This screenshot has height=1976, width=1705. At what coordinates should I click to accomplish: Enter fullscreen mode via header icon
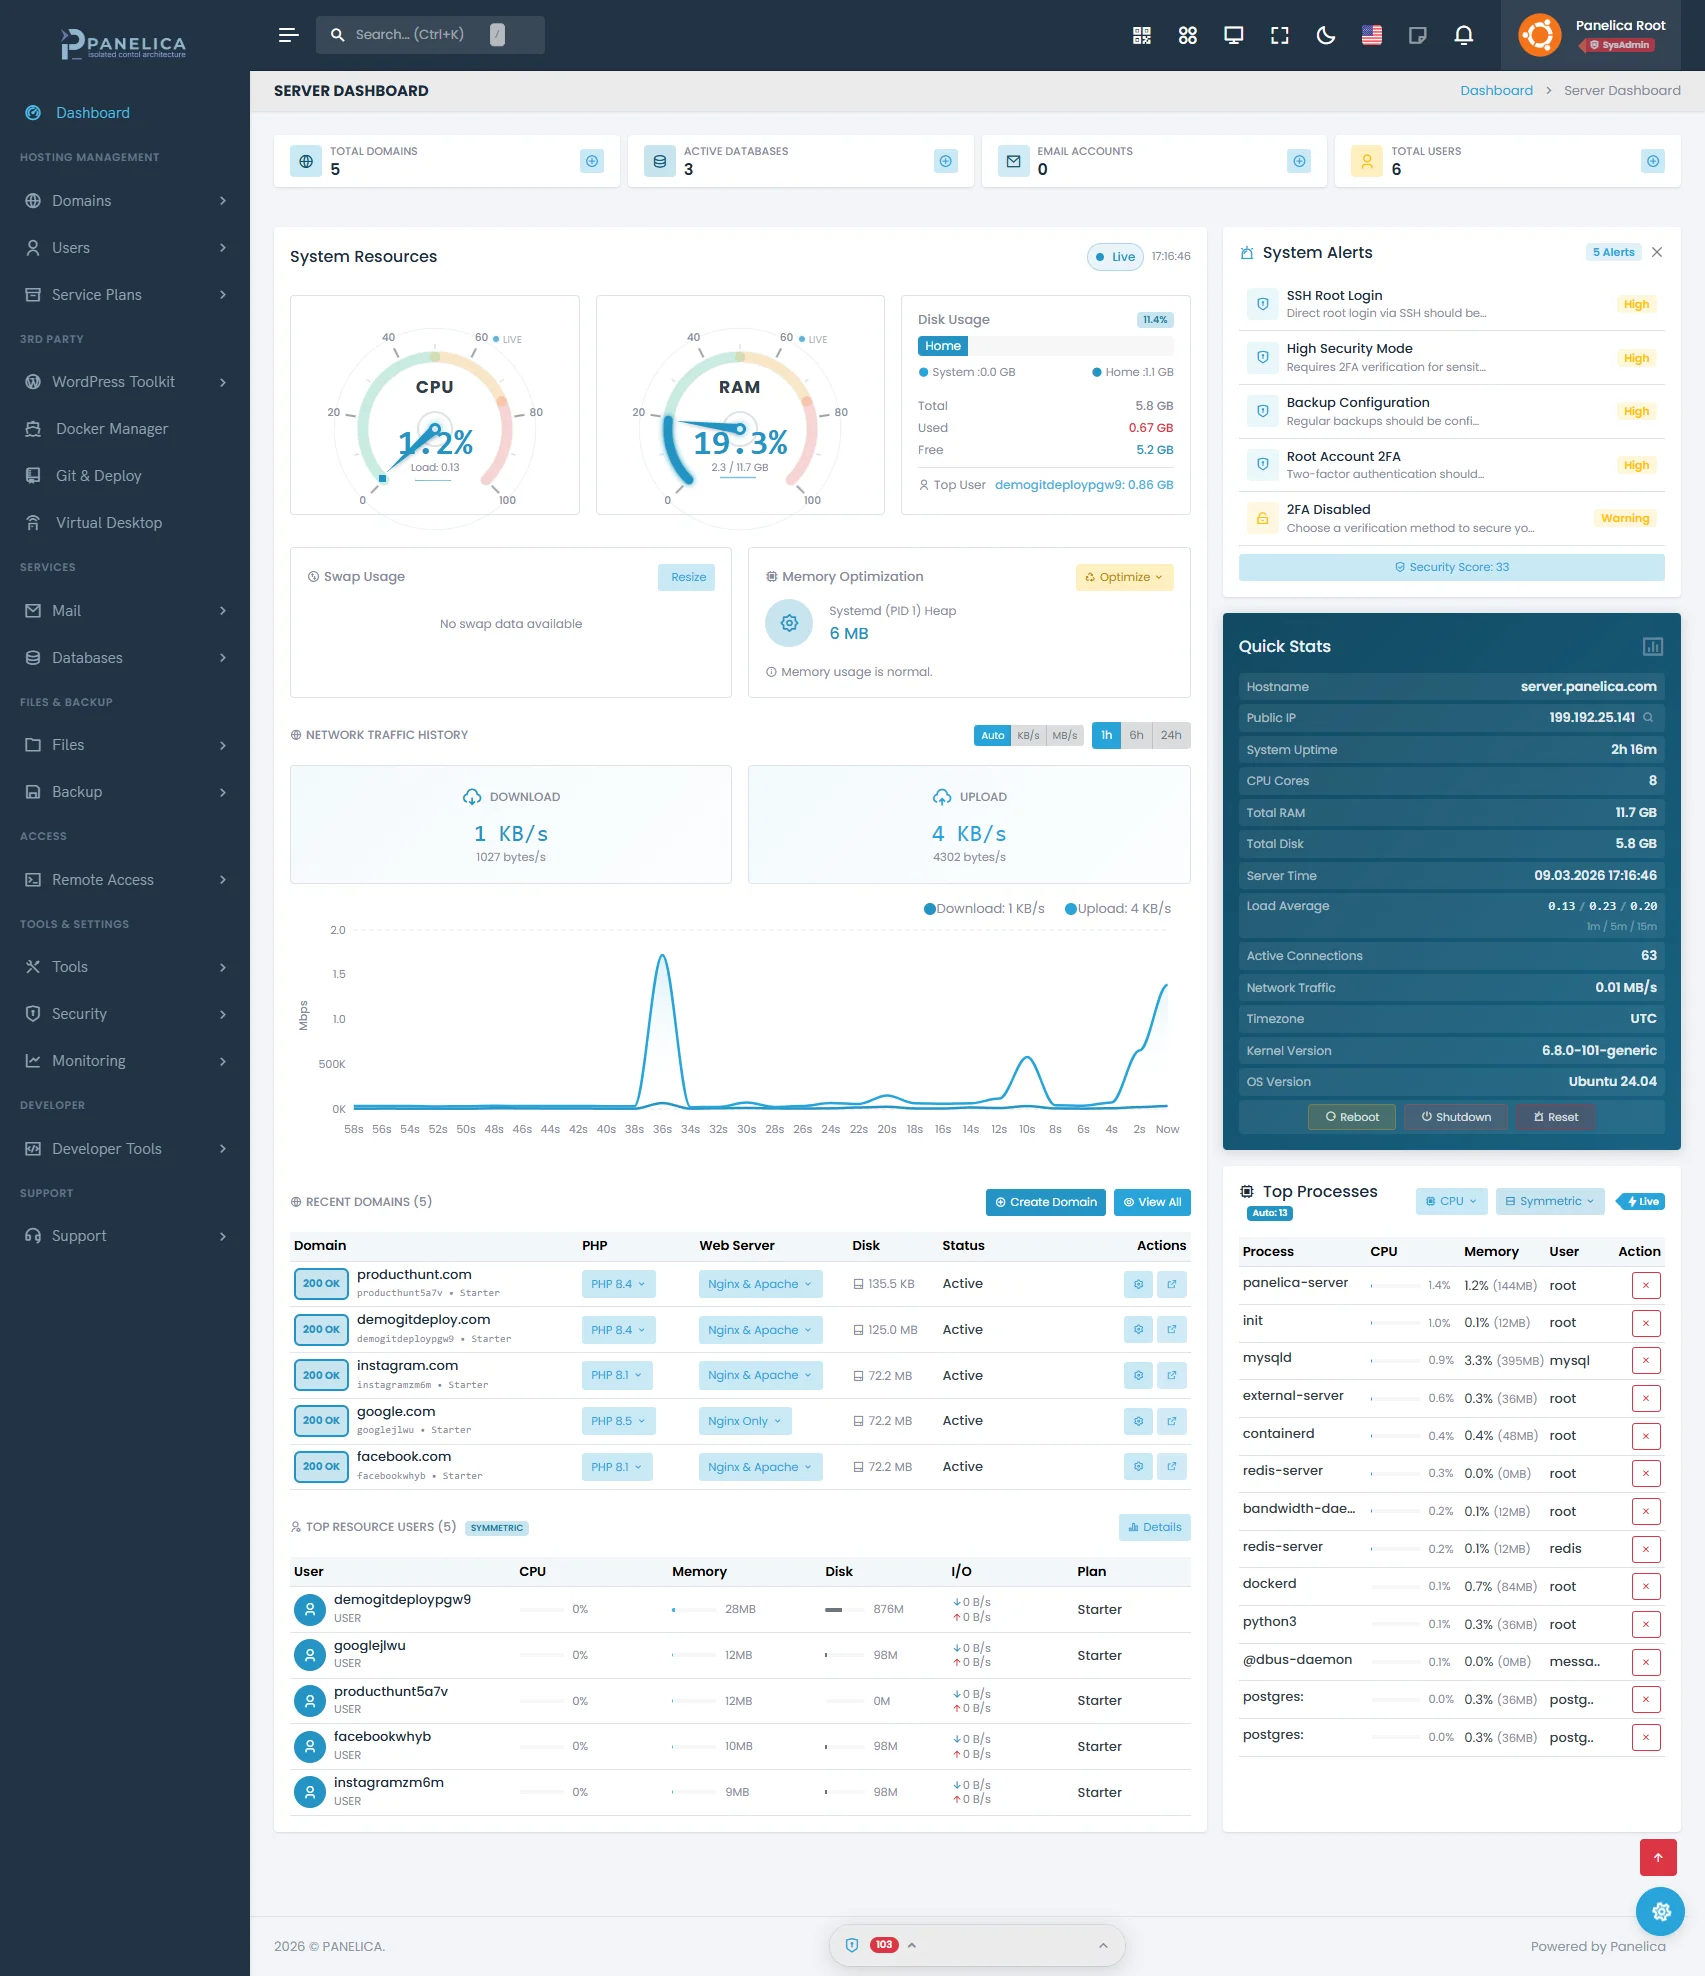(x=1279, y=36)
